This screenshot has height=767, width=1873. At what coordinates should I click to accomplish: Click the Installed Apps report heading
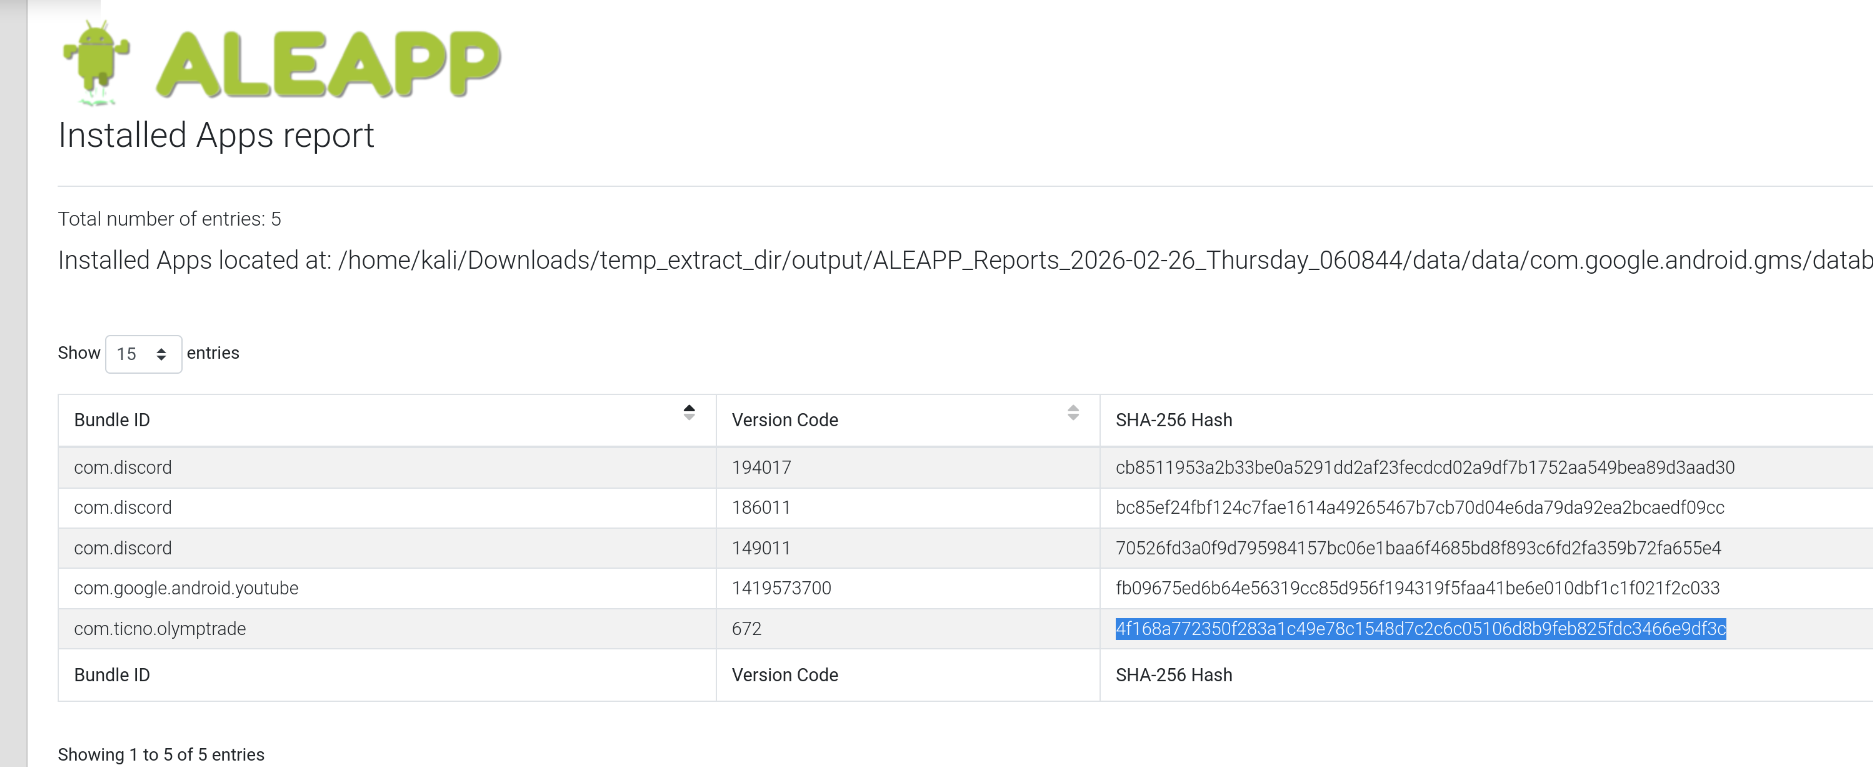[216, 135]
